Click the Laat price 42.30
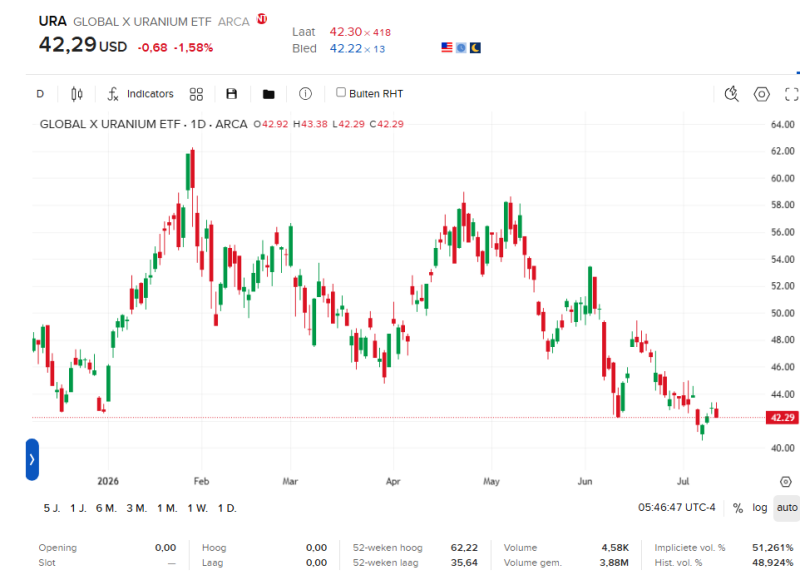 click(x=345, y=32)
